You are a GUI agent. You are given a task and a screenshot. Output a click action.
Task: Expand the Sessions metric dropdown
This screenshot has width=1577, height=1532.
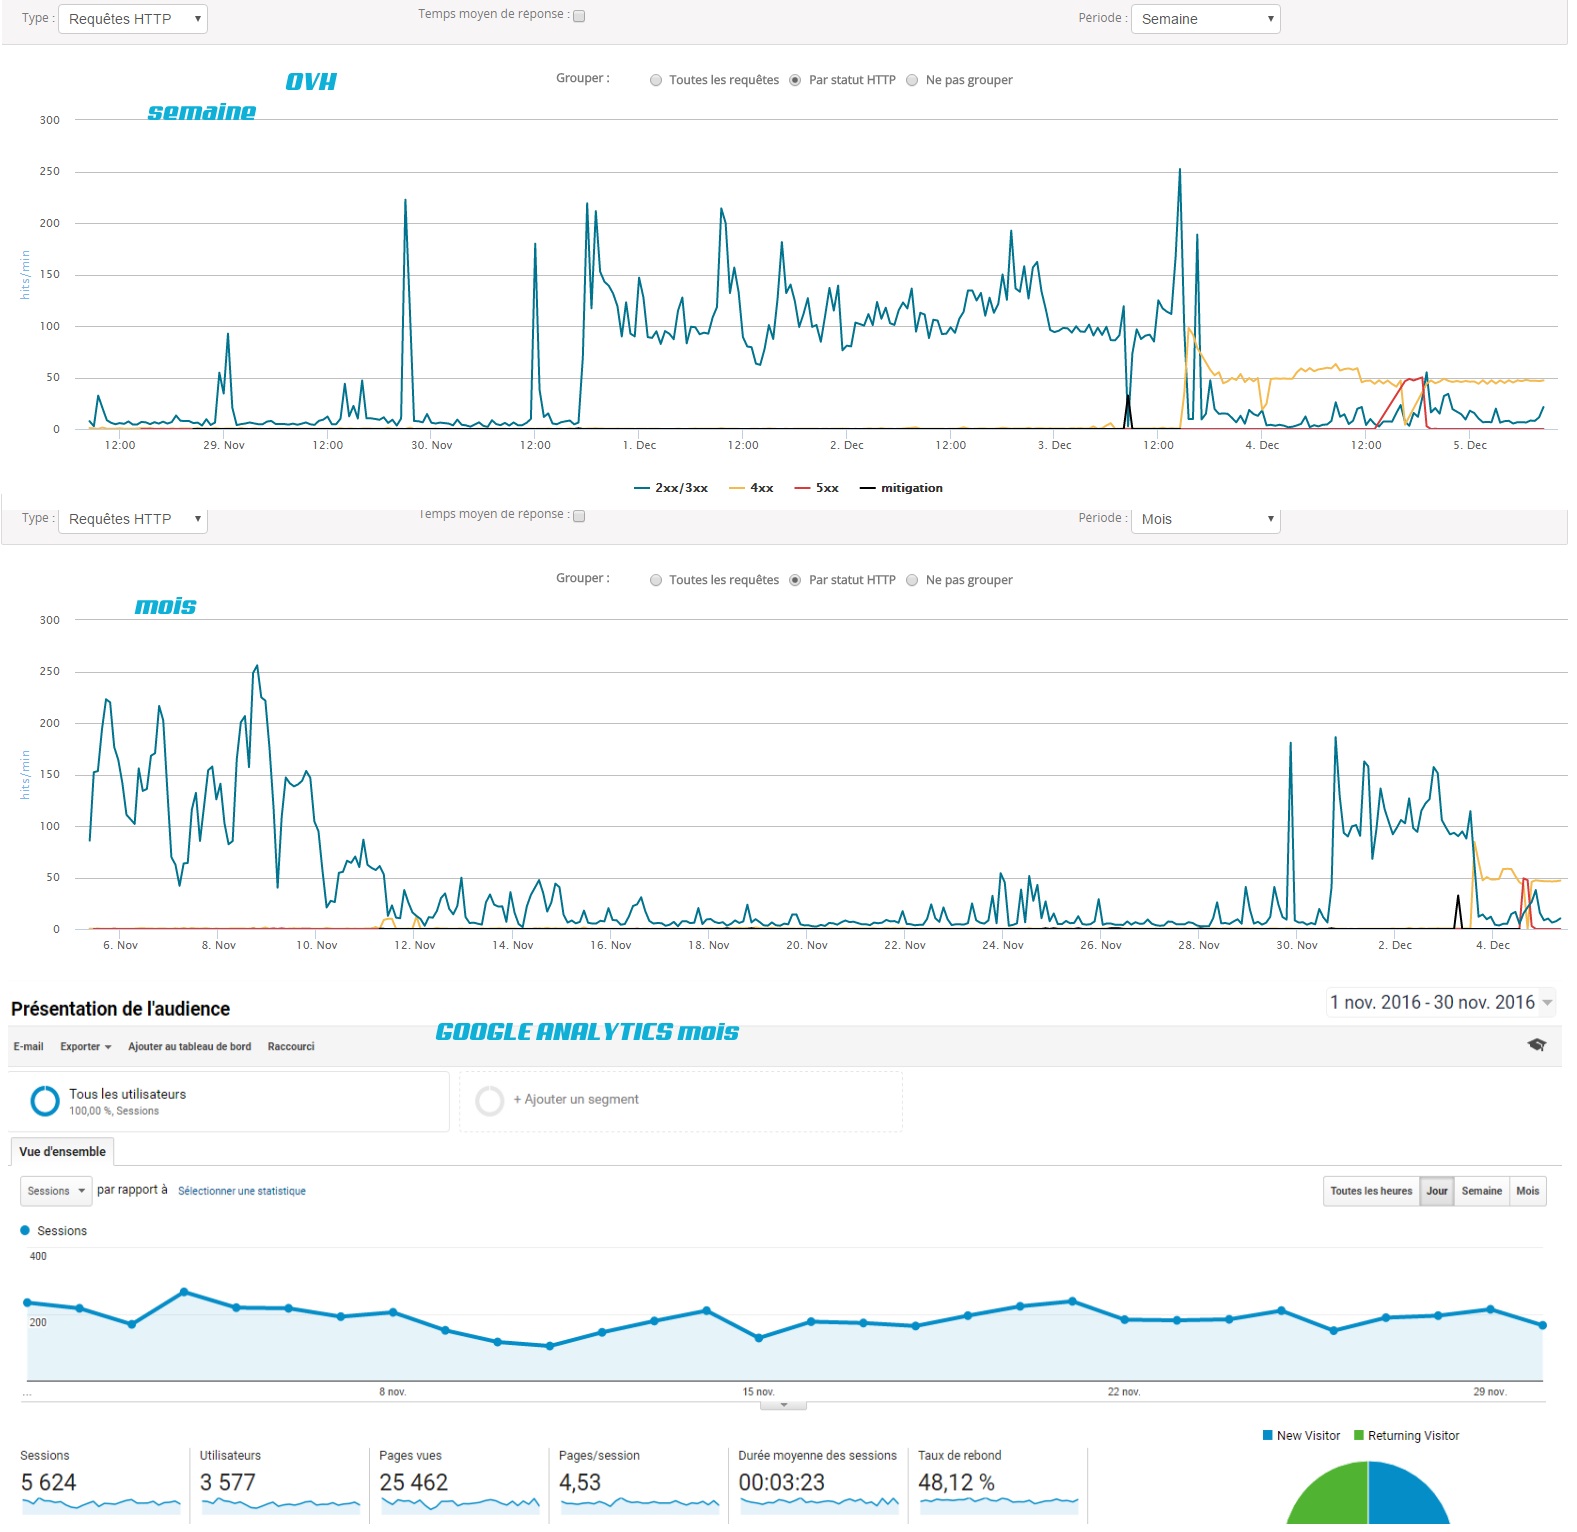(x=56, y=1191)
